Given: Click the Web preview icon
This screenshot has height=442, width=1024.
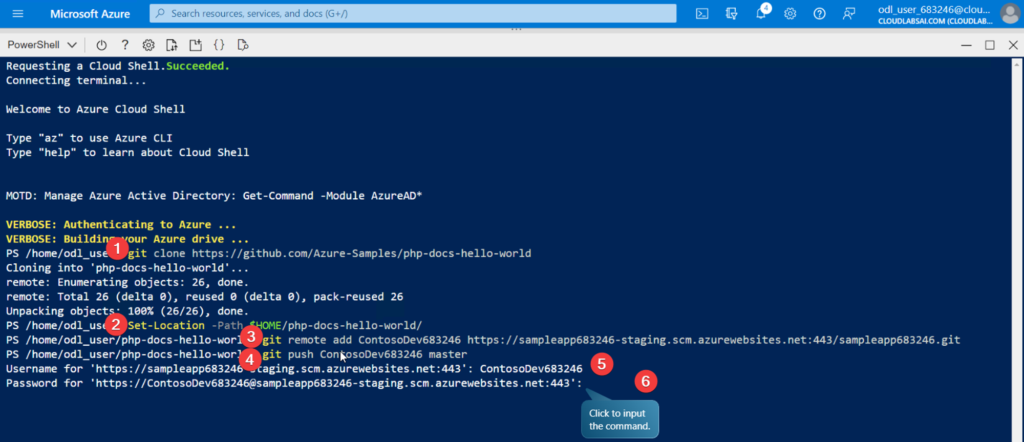Looking at the screenshot, I should (243, 45).
